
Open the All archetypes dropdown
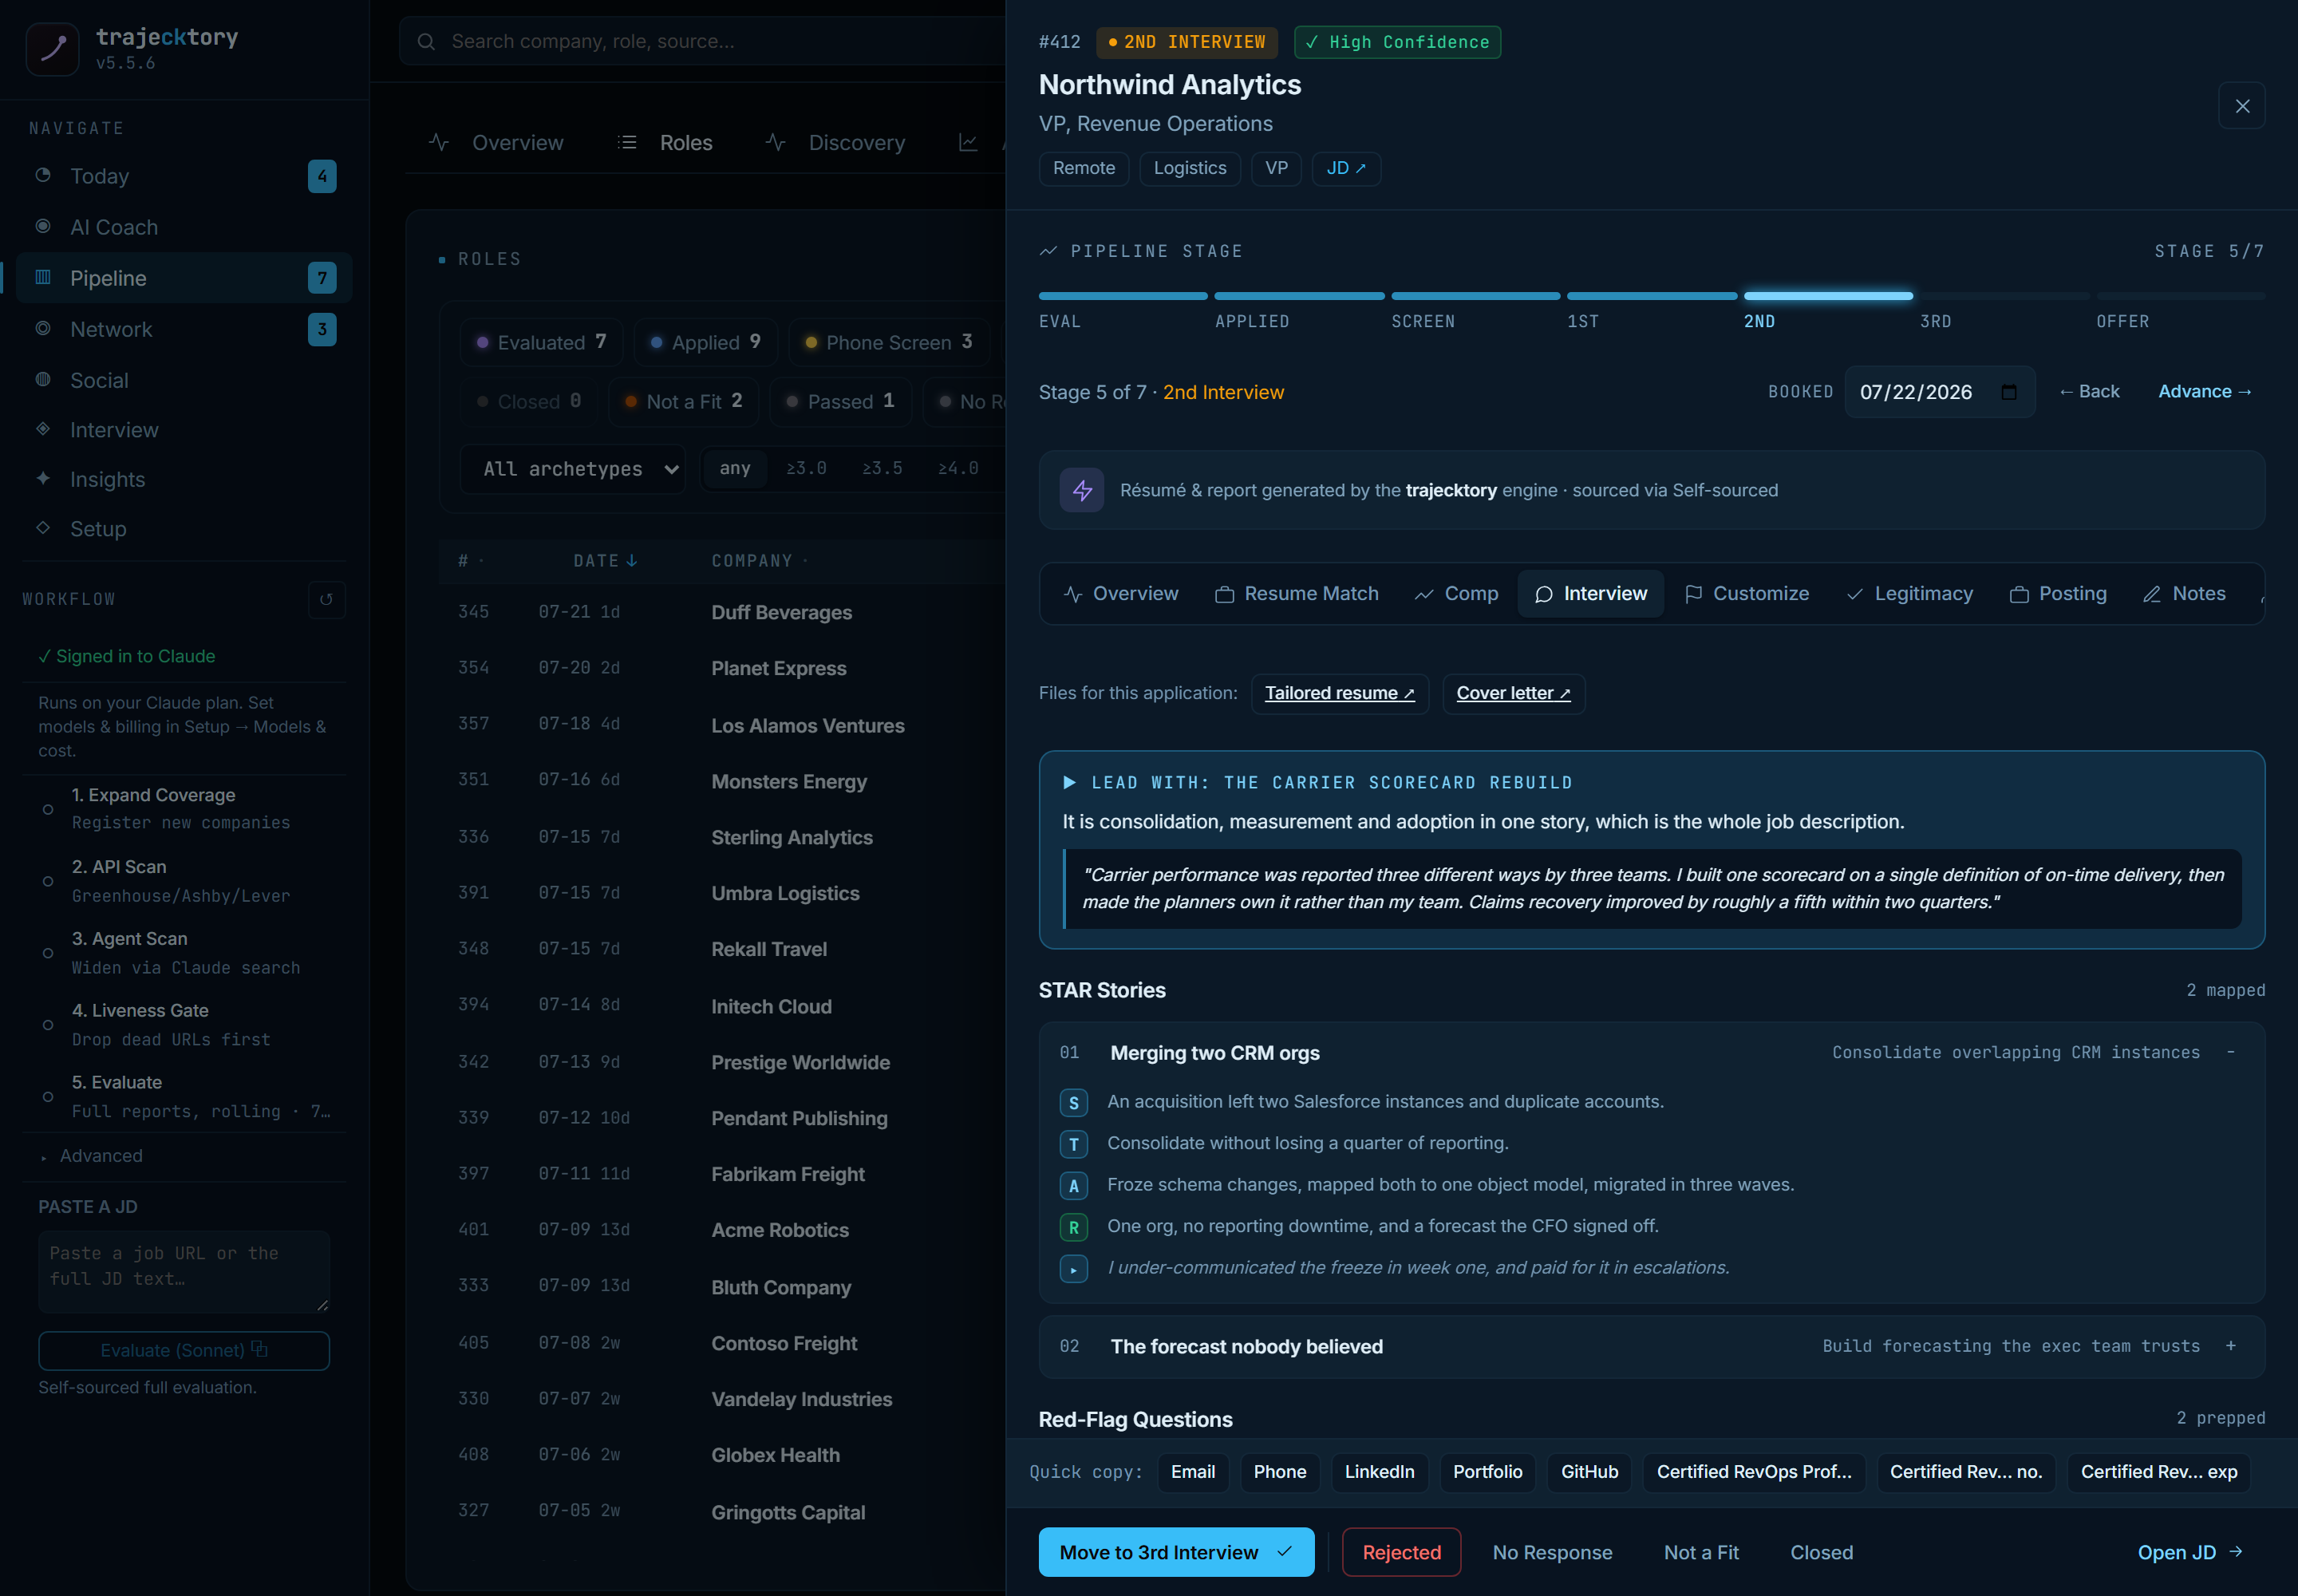pos(573,468)
